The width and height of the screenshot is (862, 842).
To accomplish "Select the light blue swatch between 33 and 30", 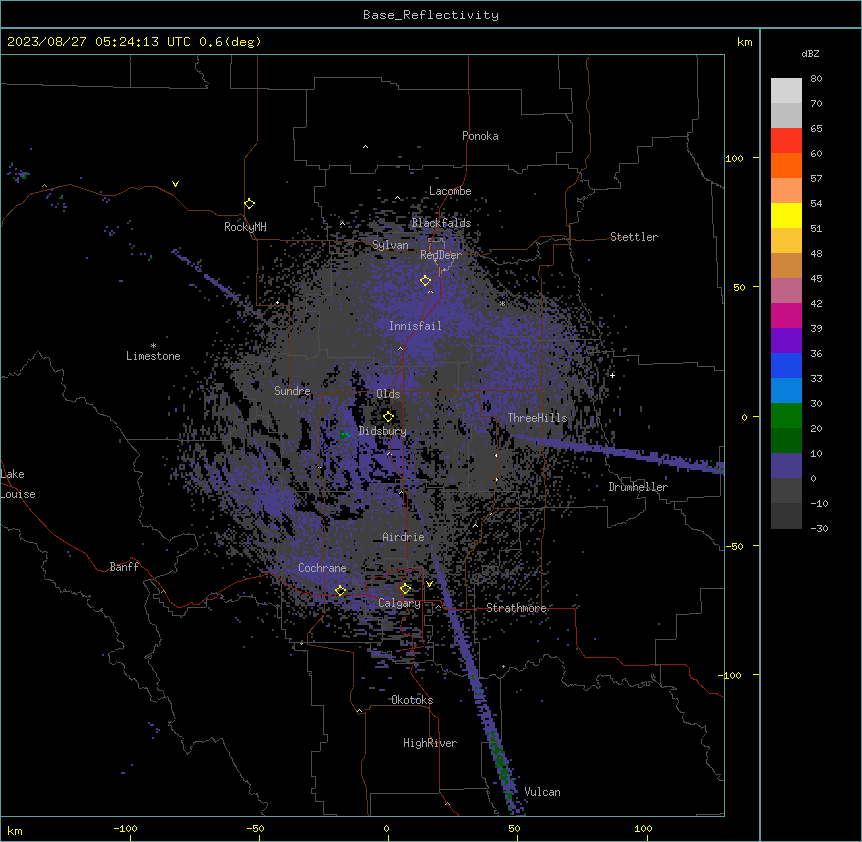I will (x=786, y=391).
